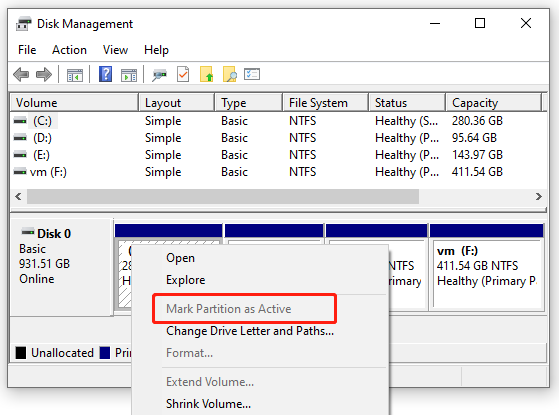Screen dimensions: 559x415
Task: Open the Help menu
Action: [156, 50]
